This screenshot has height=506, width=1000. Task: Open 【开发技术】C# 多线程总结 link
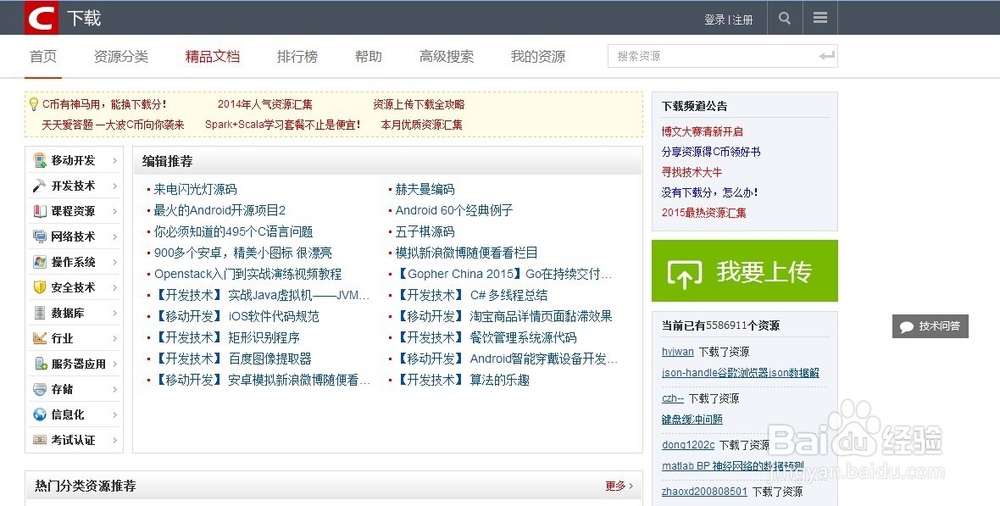472,295
